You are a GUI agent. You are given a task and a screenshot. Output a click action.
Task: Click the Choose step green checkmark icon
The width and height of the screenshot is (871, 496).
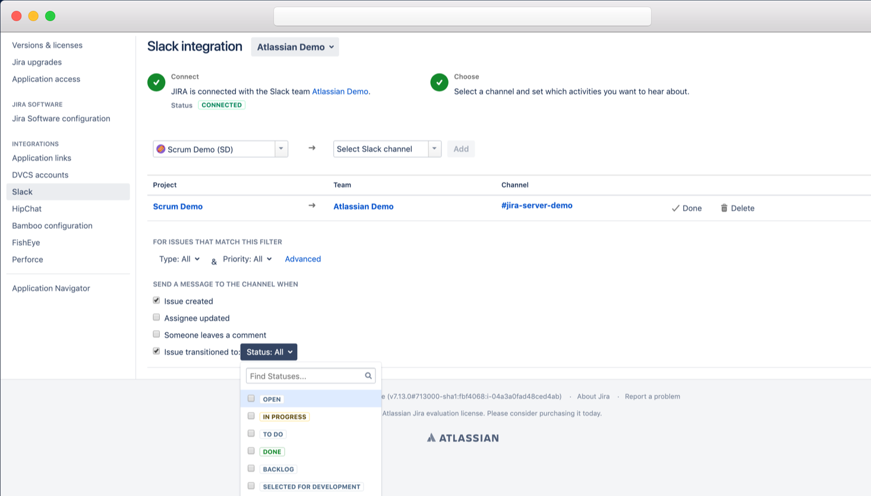tap(439, 82)
